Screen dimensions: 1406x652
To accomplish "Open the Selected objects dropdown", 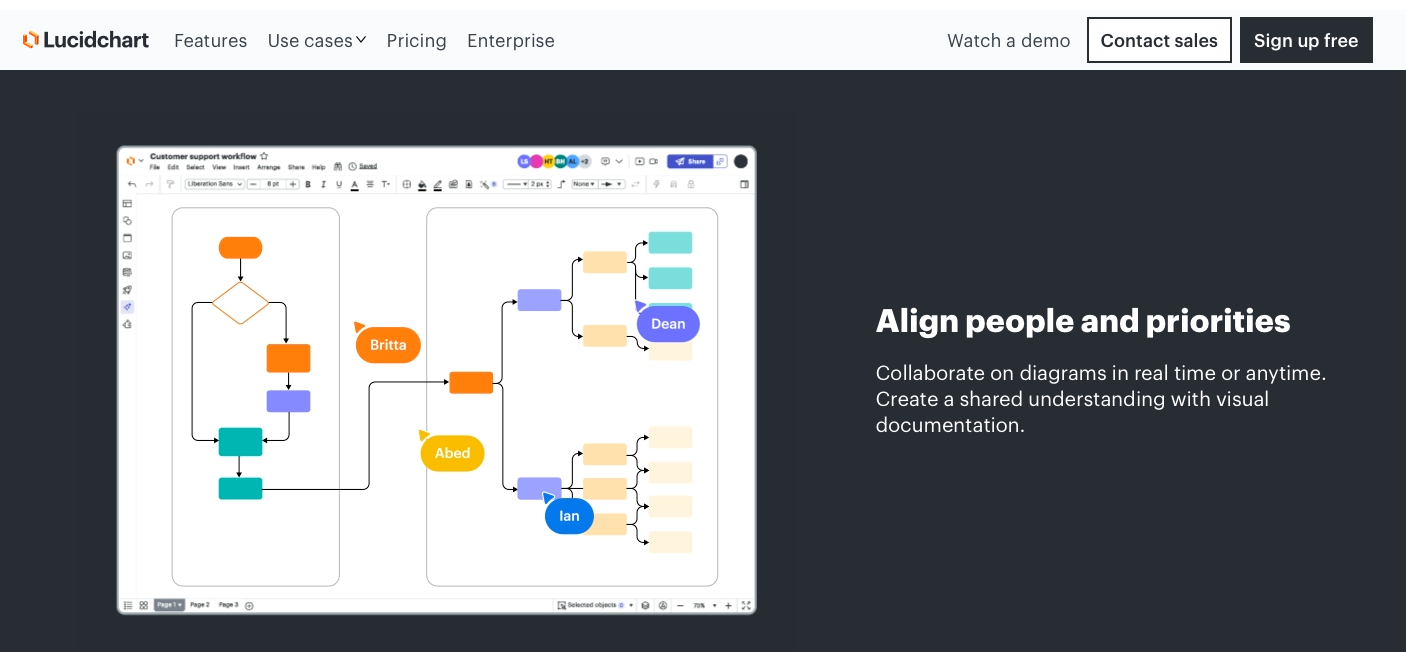I will [596, 605].
